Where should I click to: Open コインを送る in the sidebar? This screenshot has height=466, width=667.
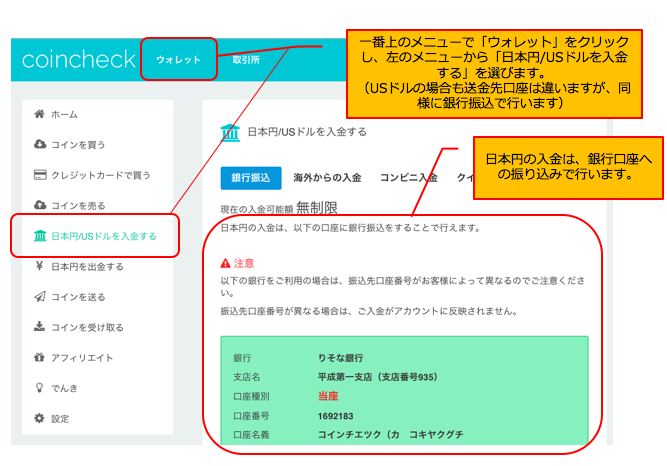click(78, 297)
